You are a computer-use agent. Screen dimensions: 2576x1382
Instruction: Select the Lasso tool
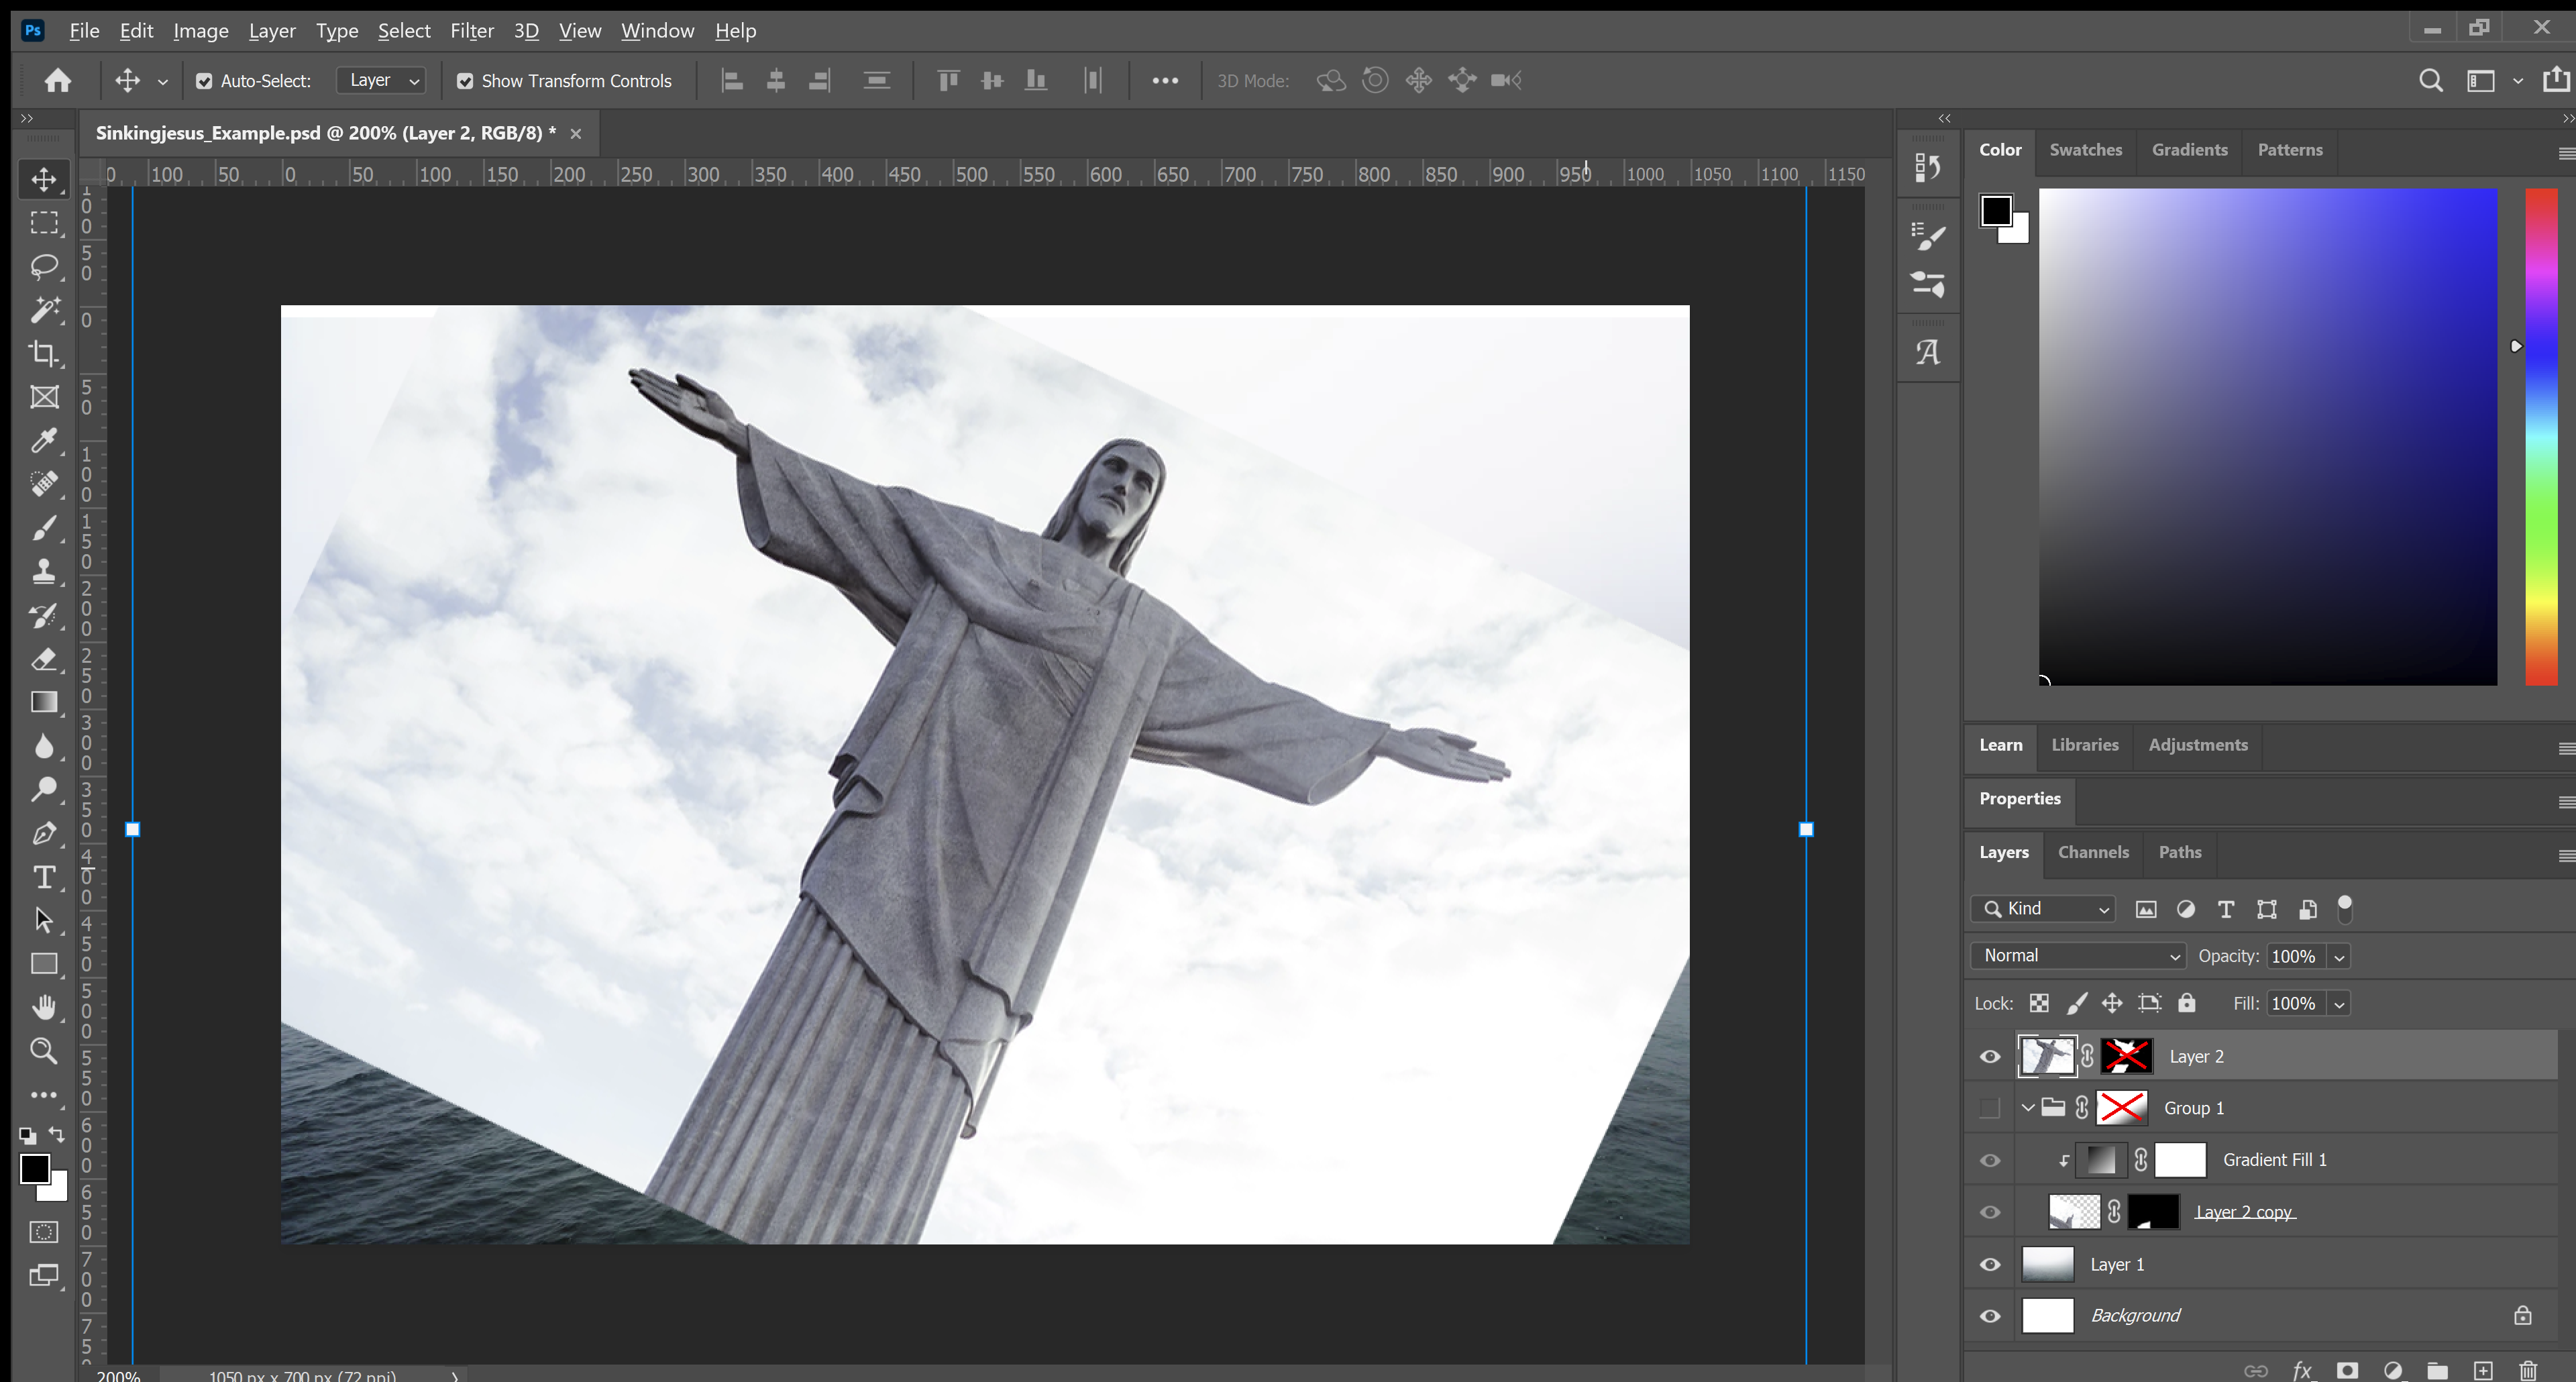pyautogui.click(x=44, y=266)
